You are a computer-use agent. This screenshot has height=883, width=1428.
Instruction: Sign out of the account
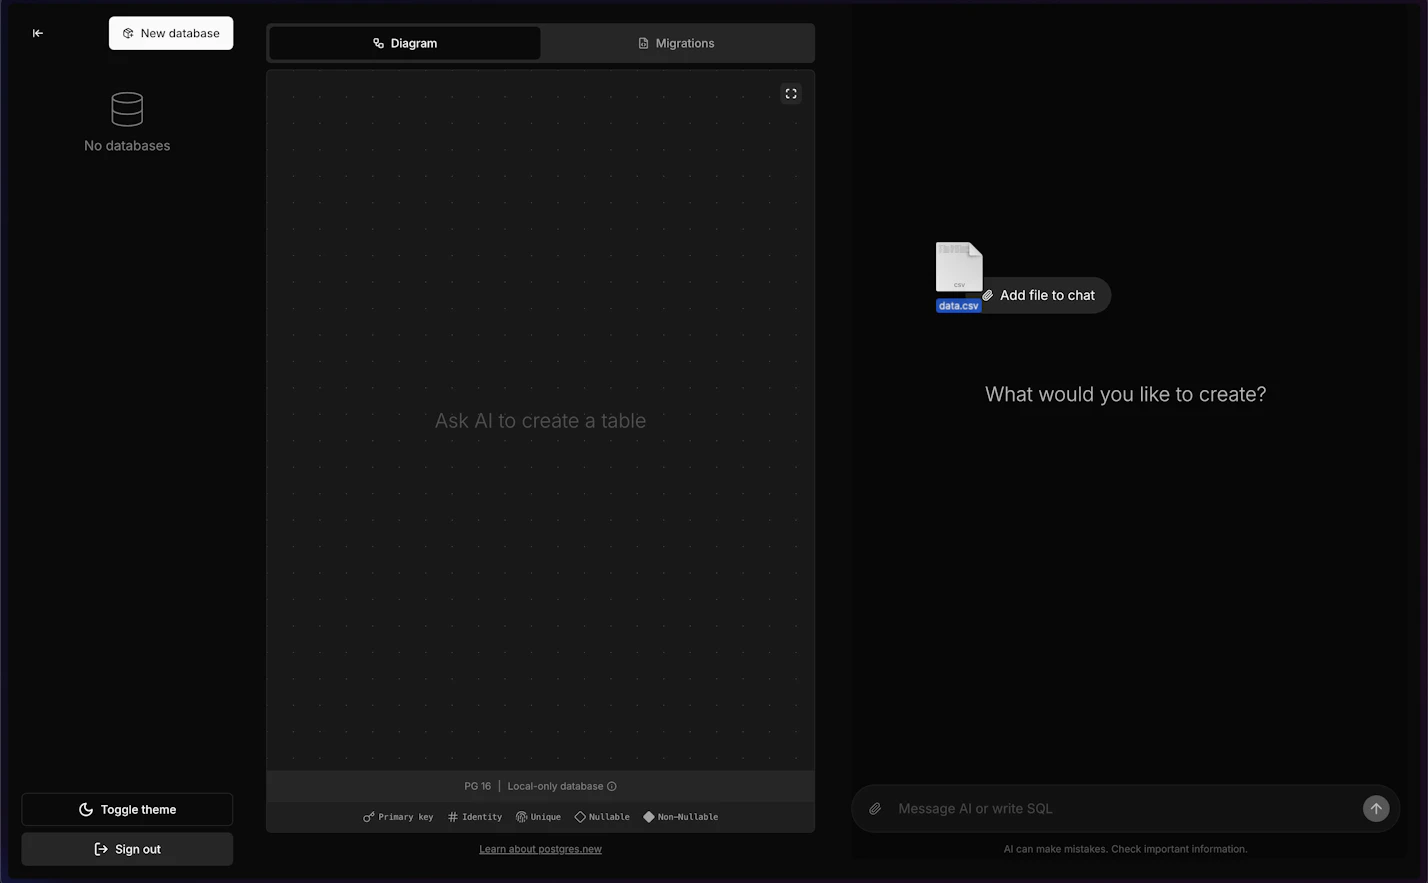(127, 849)
